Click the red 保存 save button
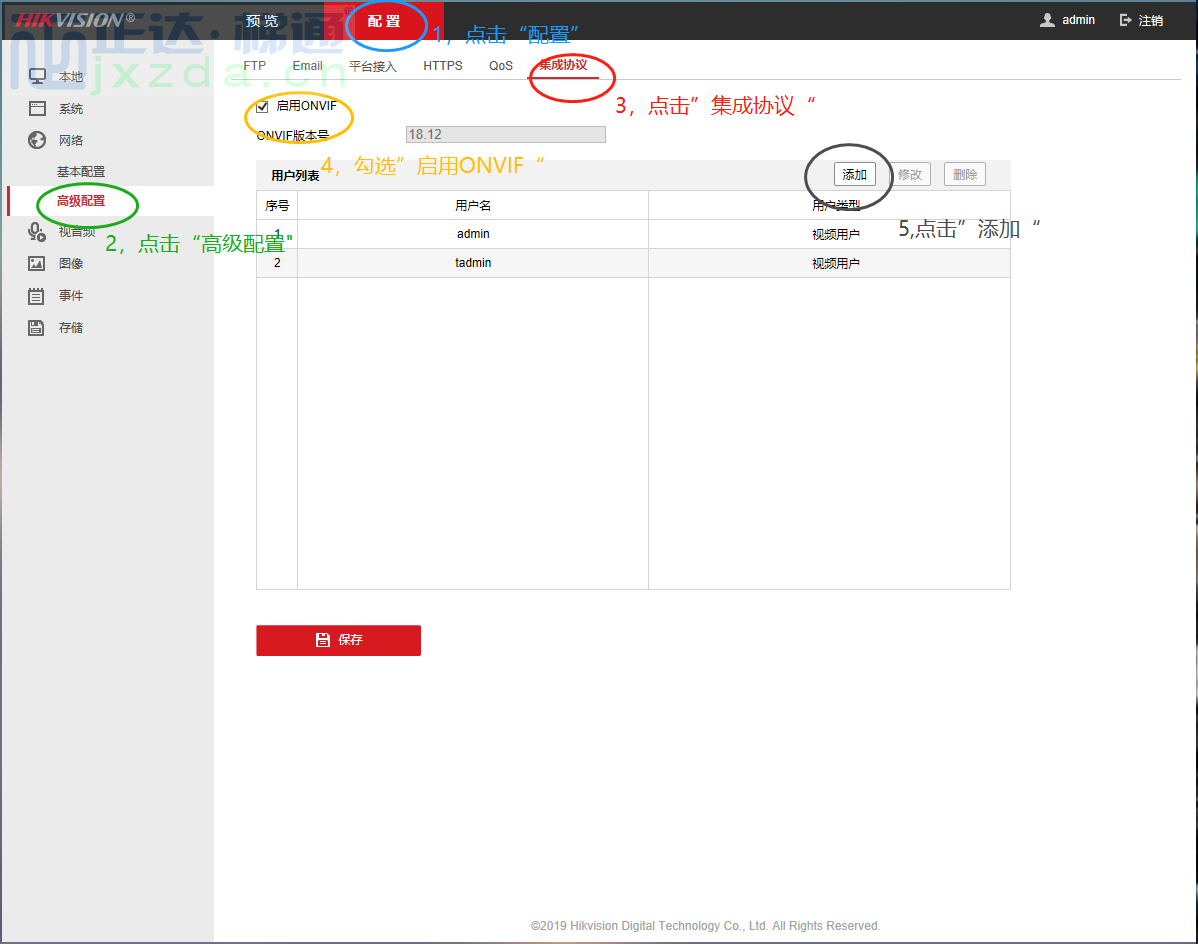The height and width of the screenshot is (944, 1198). [338, 640]
